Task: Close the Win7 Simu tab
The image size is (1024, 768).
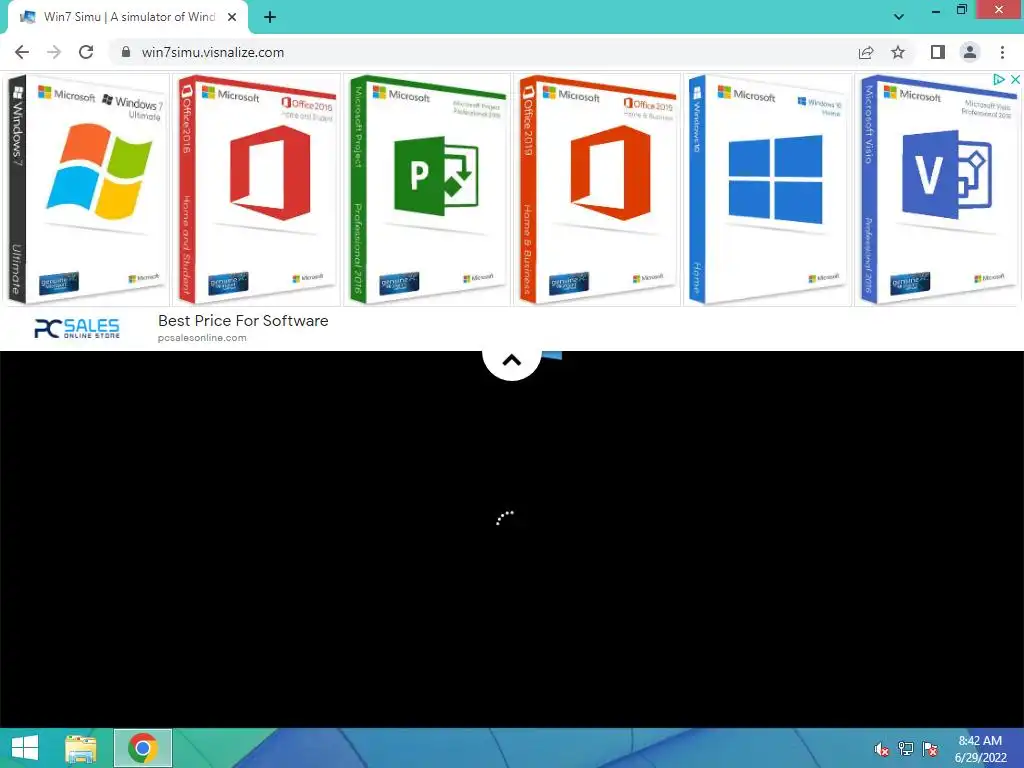Action: tap(232, 17)
